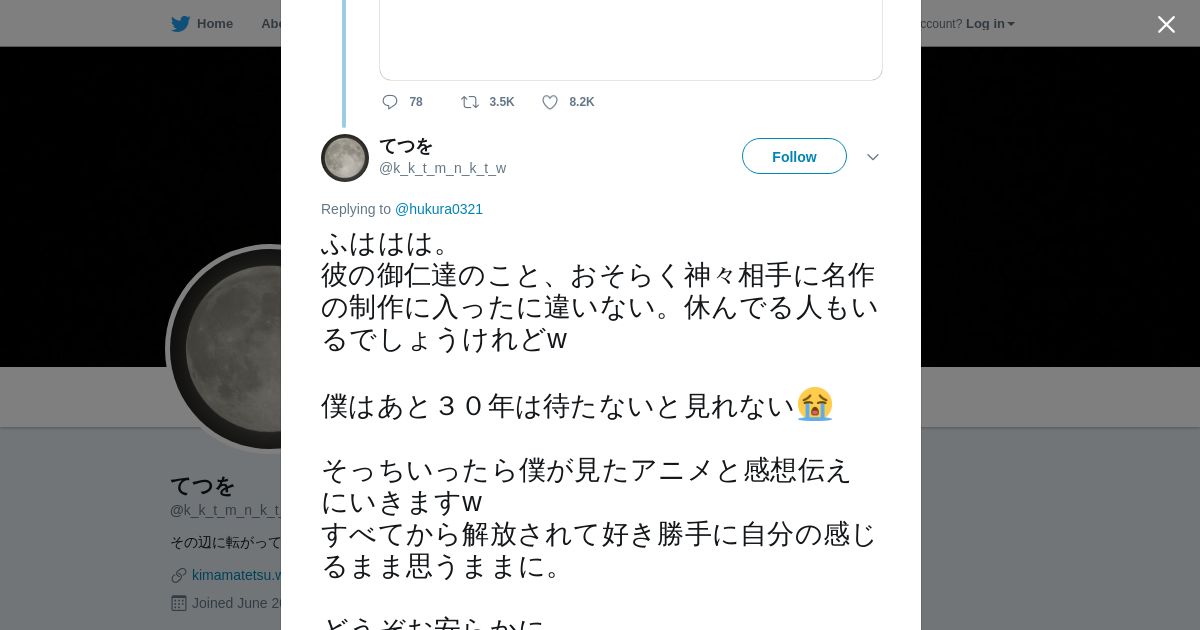Expand the tweet options chevron
Screen dimensions: 1200x630
[873, 157]
